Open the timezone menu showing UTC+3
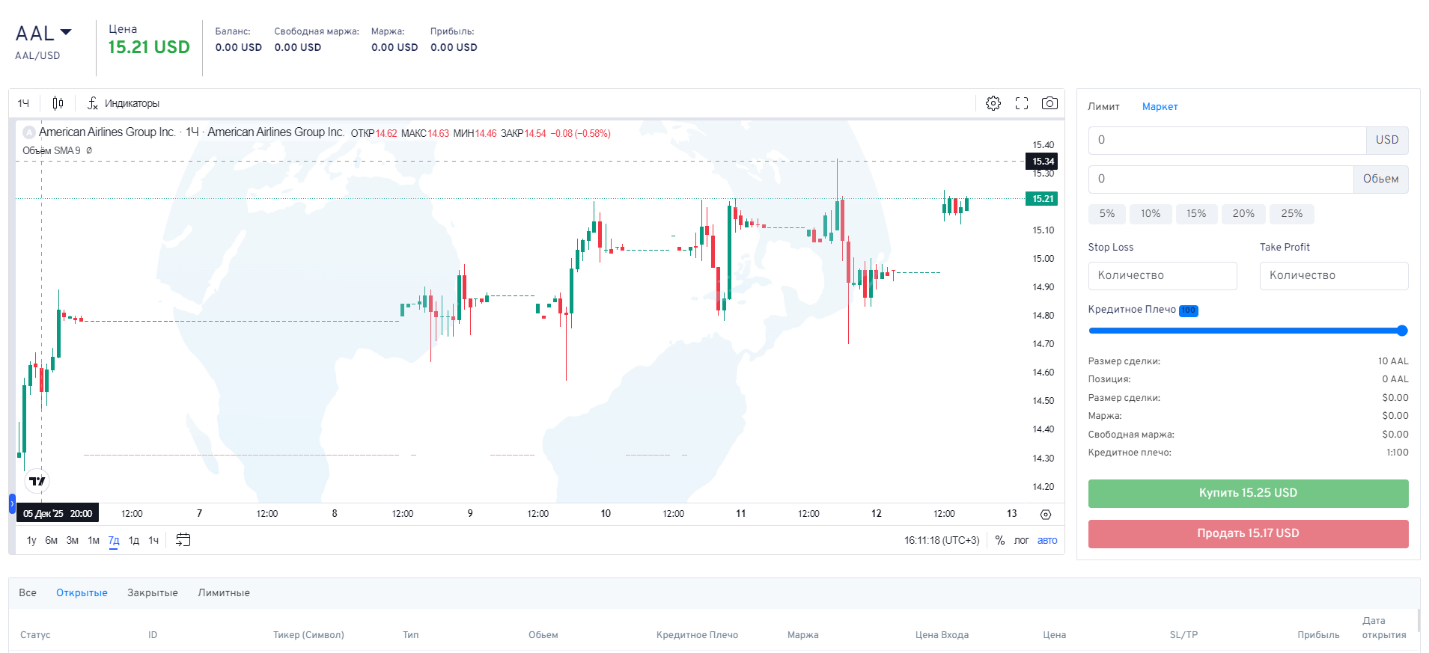1429x653 pixels. (941, 540)
